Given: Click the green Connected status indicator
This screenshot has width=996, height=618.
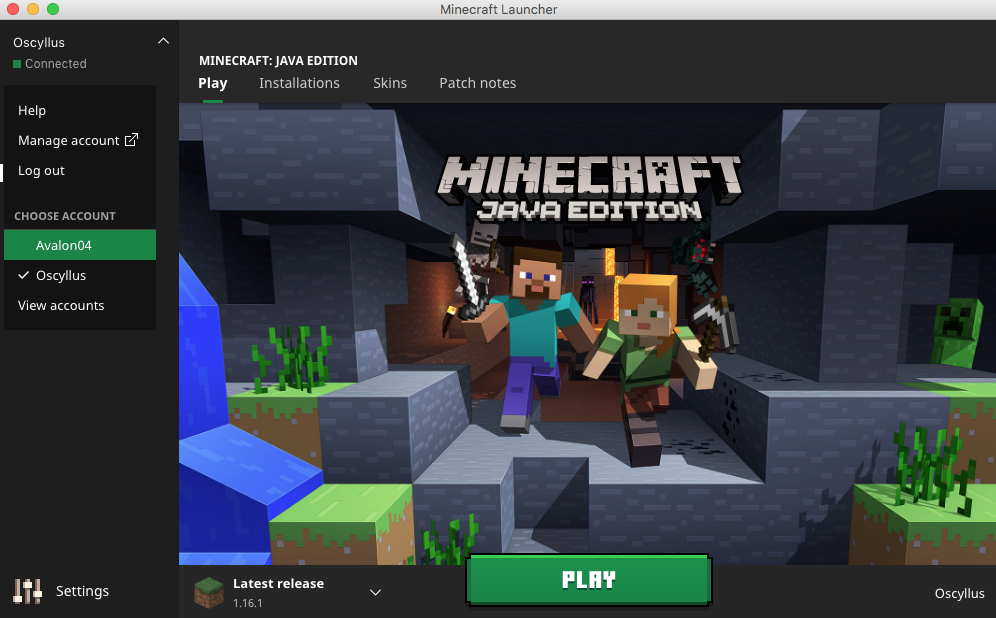Looking at the screenshot, I should point(17,64).
